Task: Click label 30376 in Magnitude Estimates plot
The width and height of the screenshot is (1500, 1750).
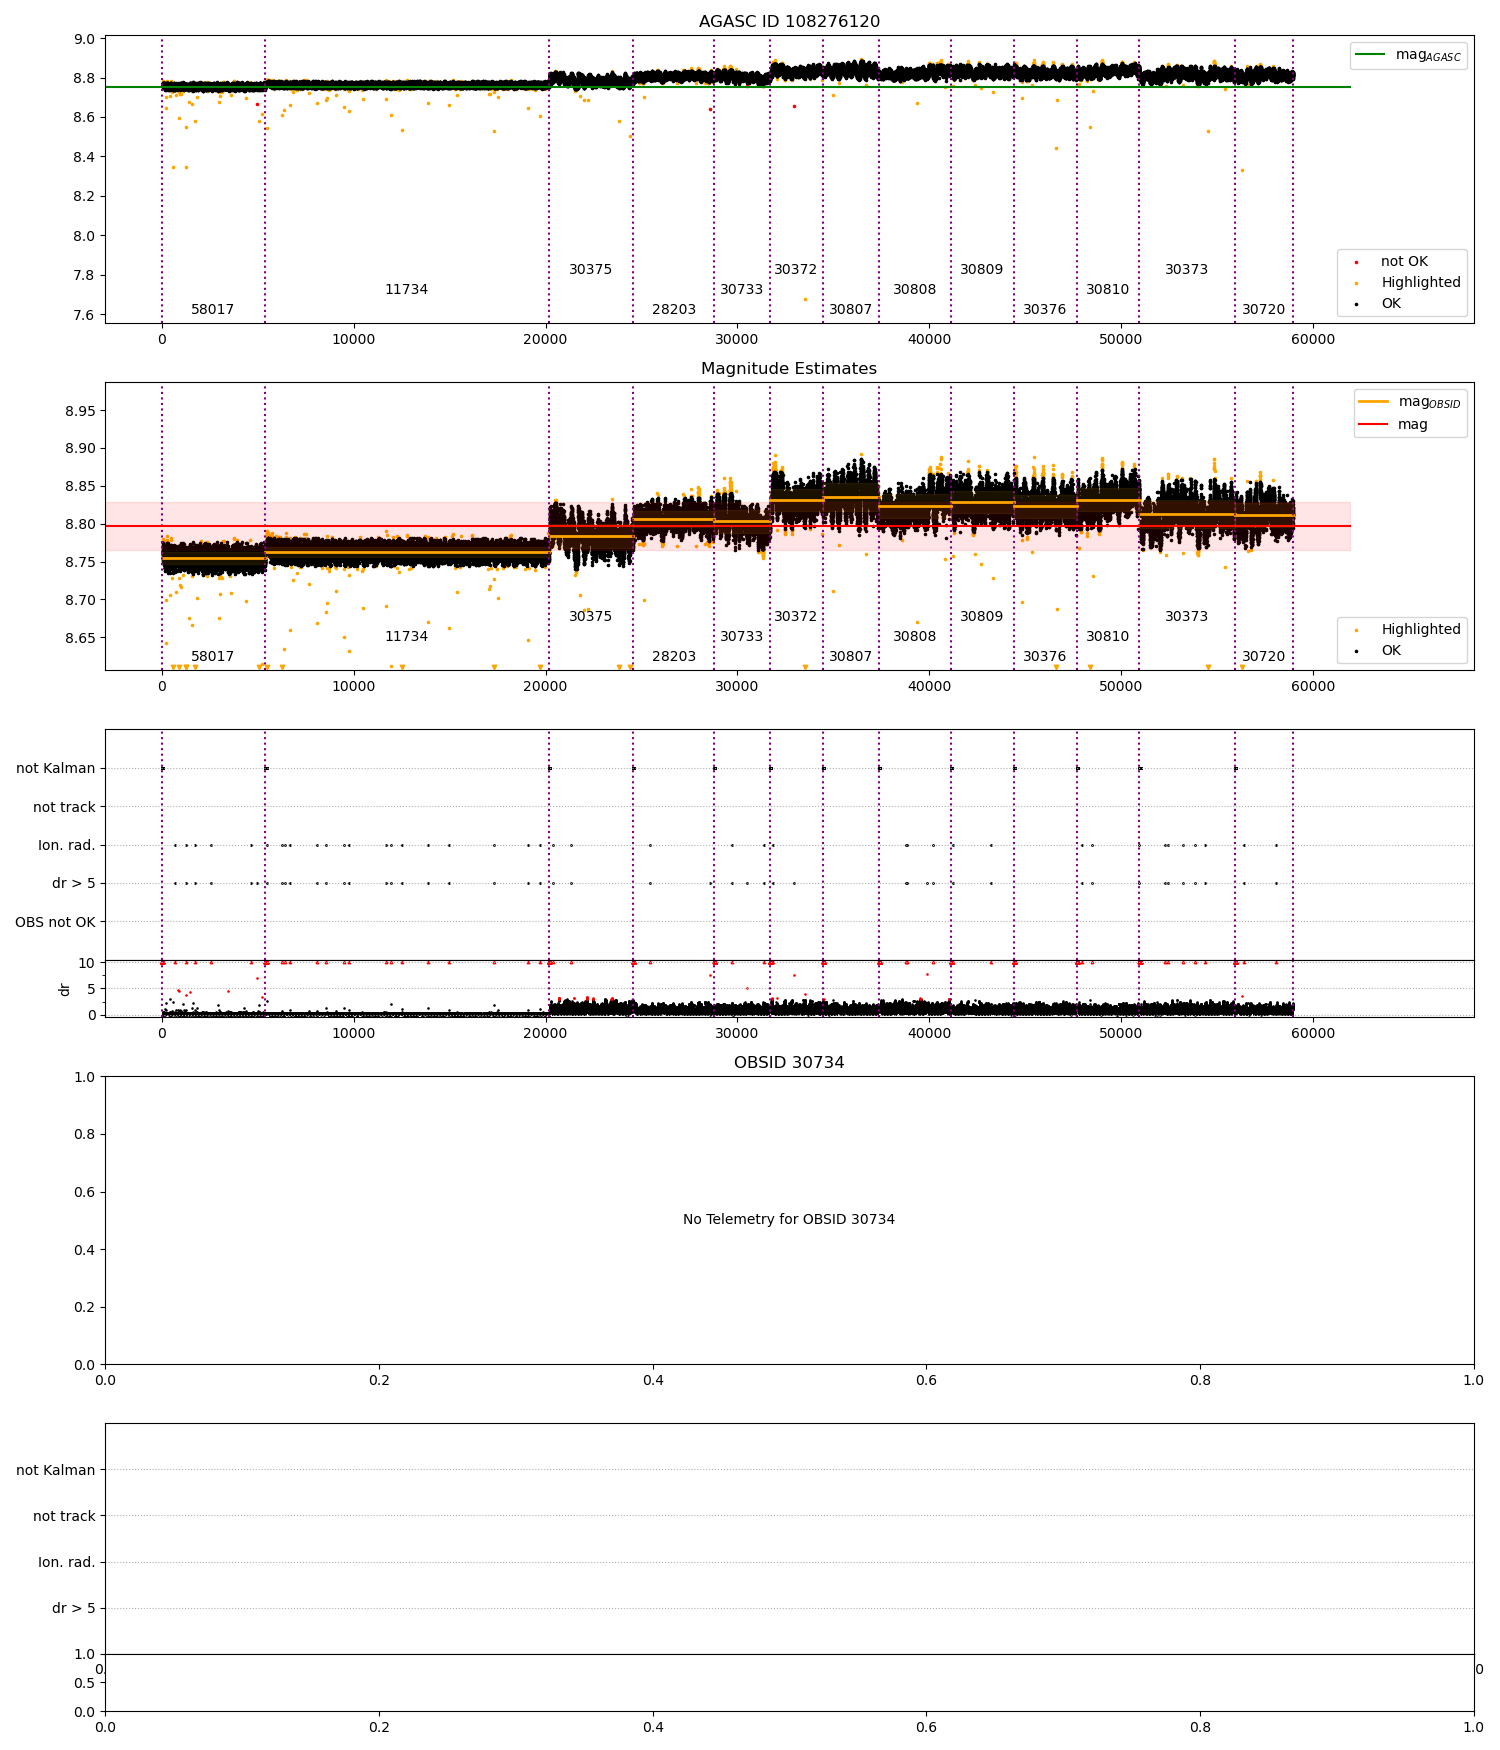Action: (1044, 657)
